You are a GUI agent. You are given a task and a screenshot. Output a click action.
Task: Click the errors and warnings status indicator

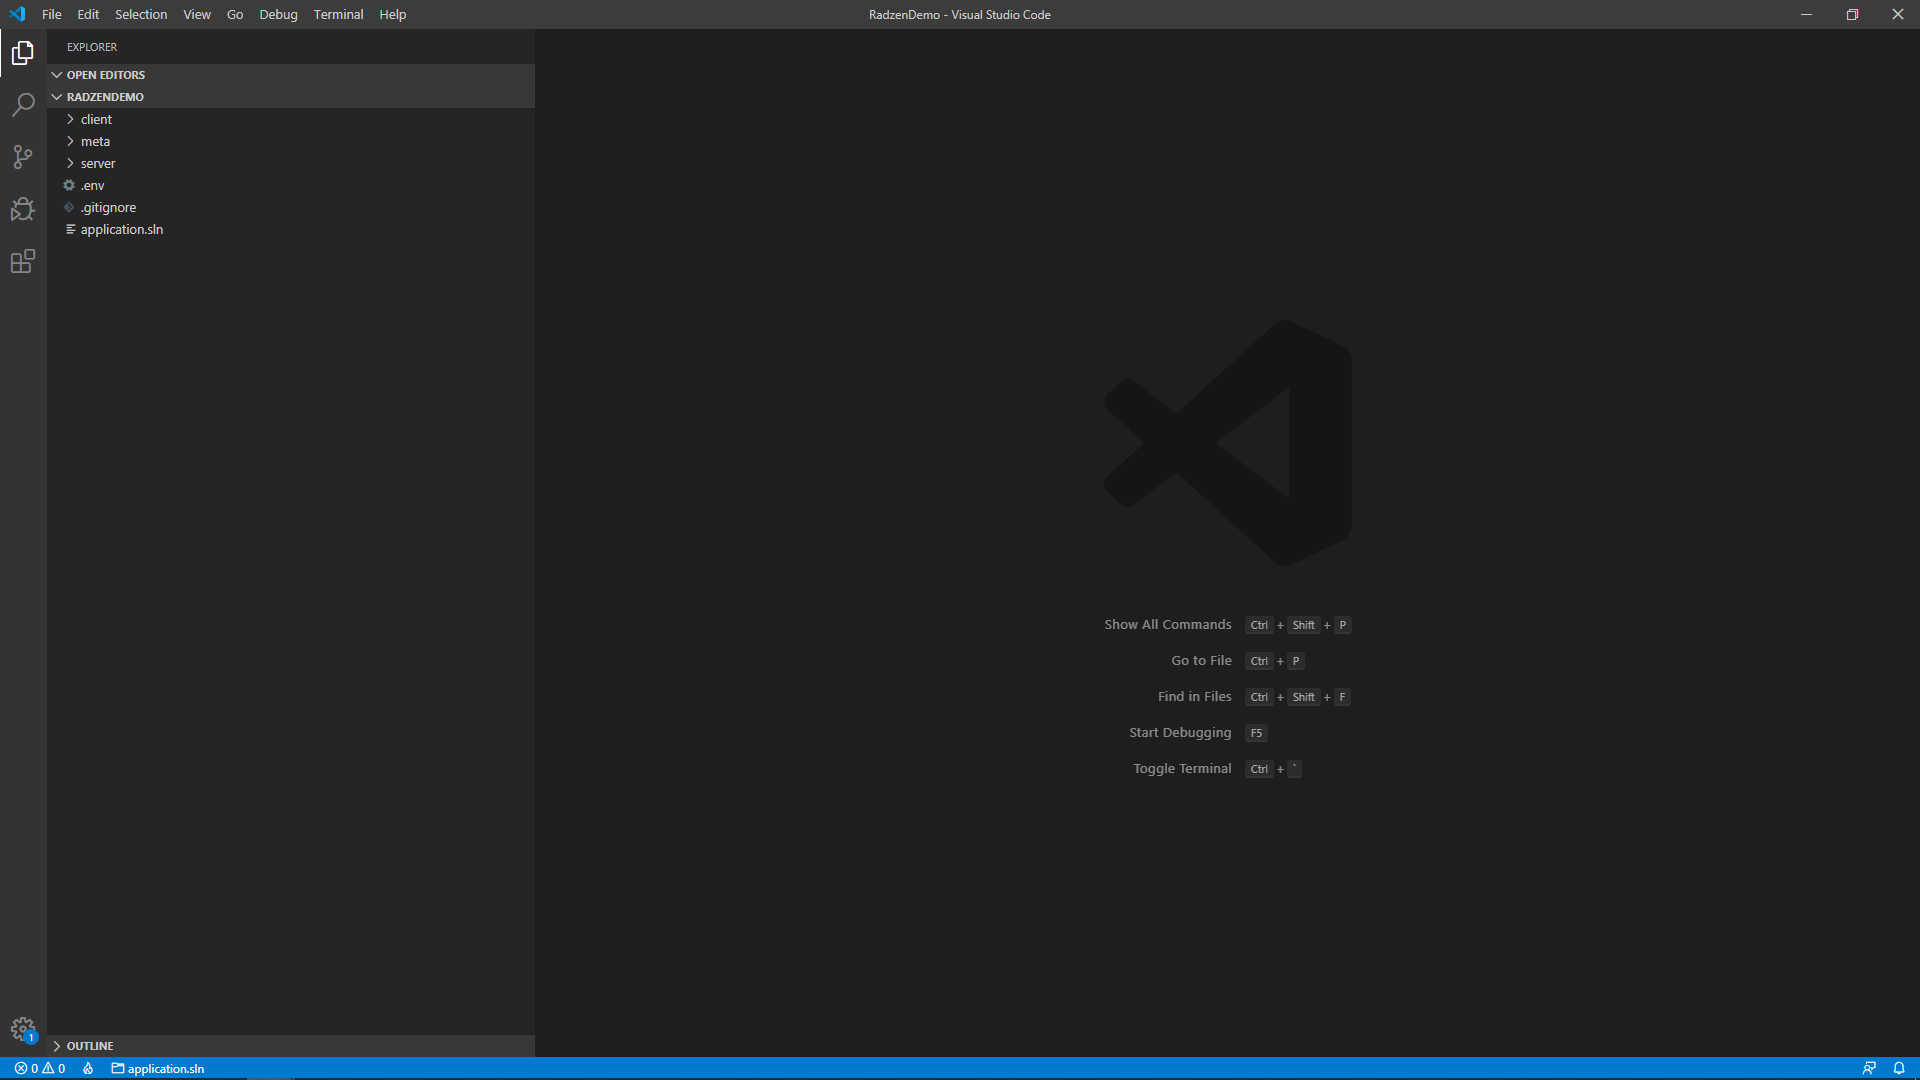pyautogui.click(x=40, y=1068)
